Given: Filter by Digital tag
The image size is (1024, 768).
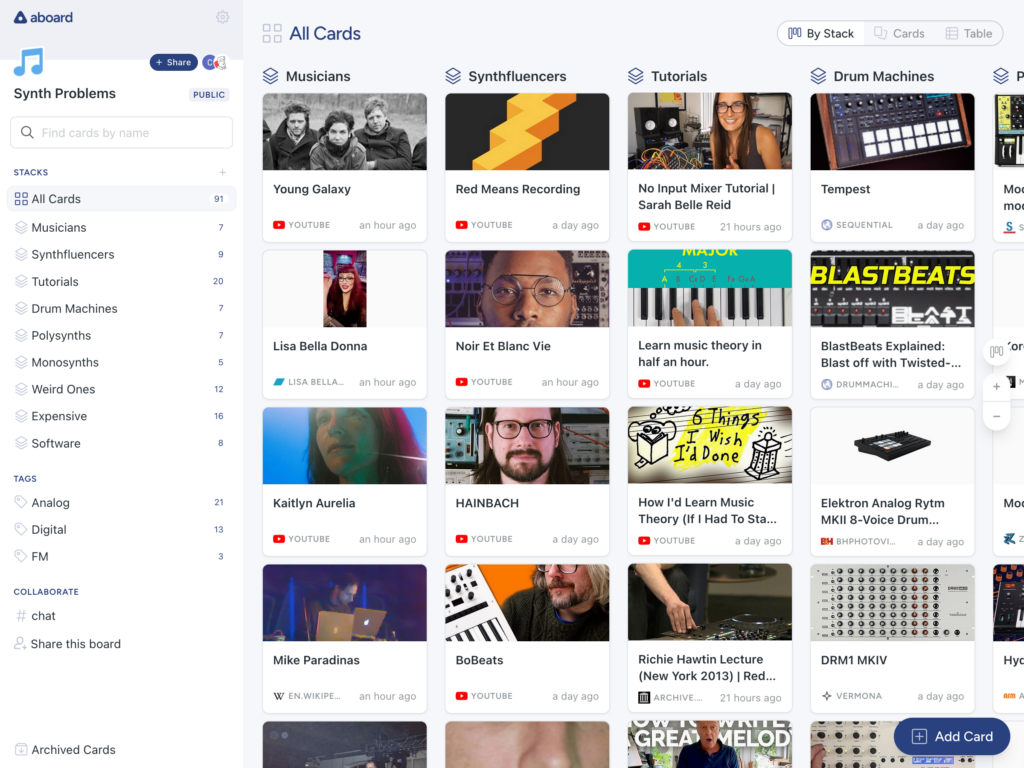Looking at the screenshot, I should pyautogui.click(x=121, y=530).
